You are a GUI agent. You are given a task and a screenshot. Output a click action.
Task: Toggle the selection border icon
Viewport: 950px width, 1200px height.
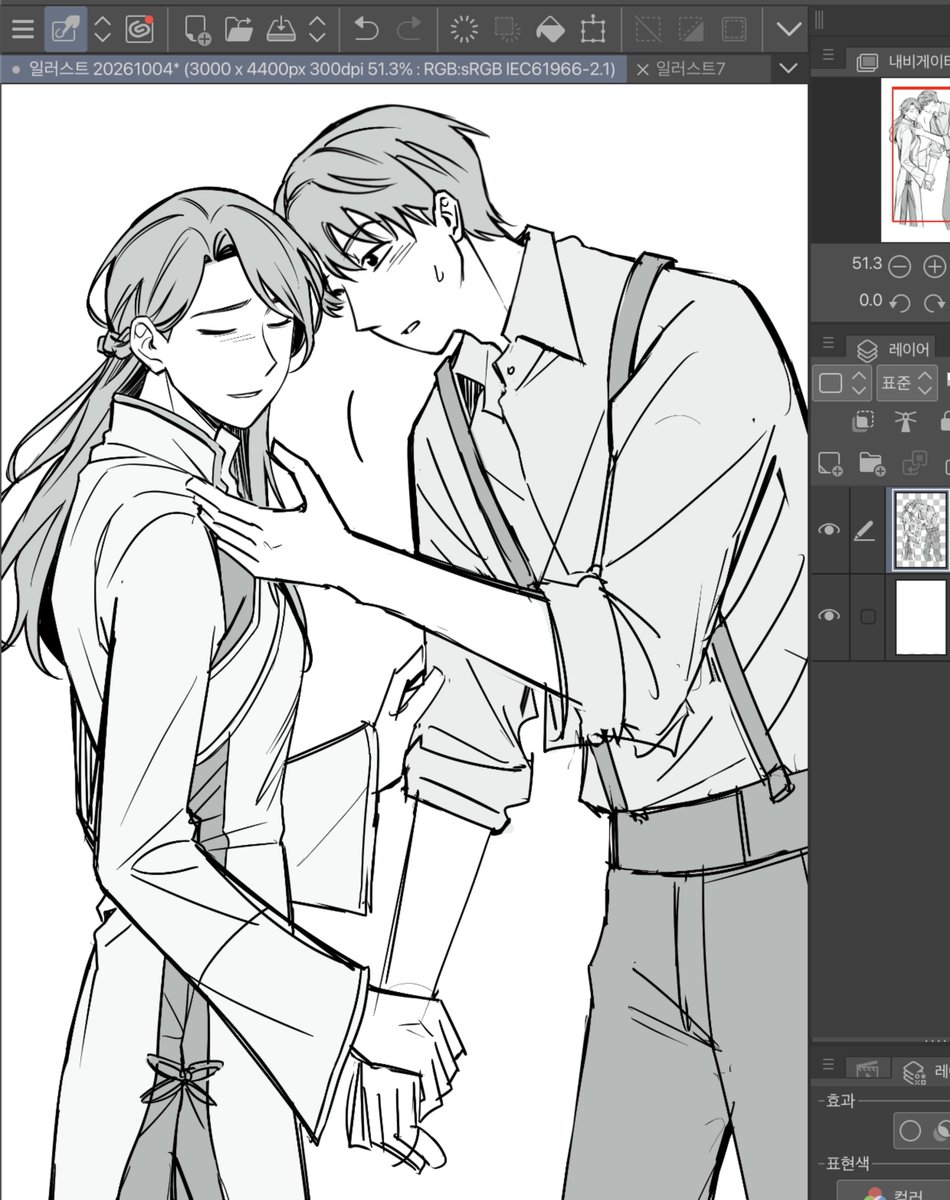pos(735,29)
